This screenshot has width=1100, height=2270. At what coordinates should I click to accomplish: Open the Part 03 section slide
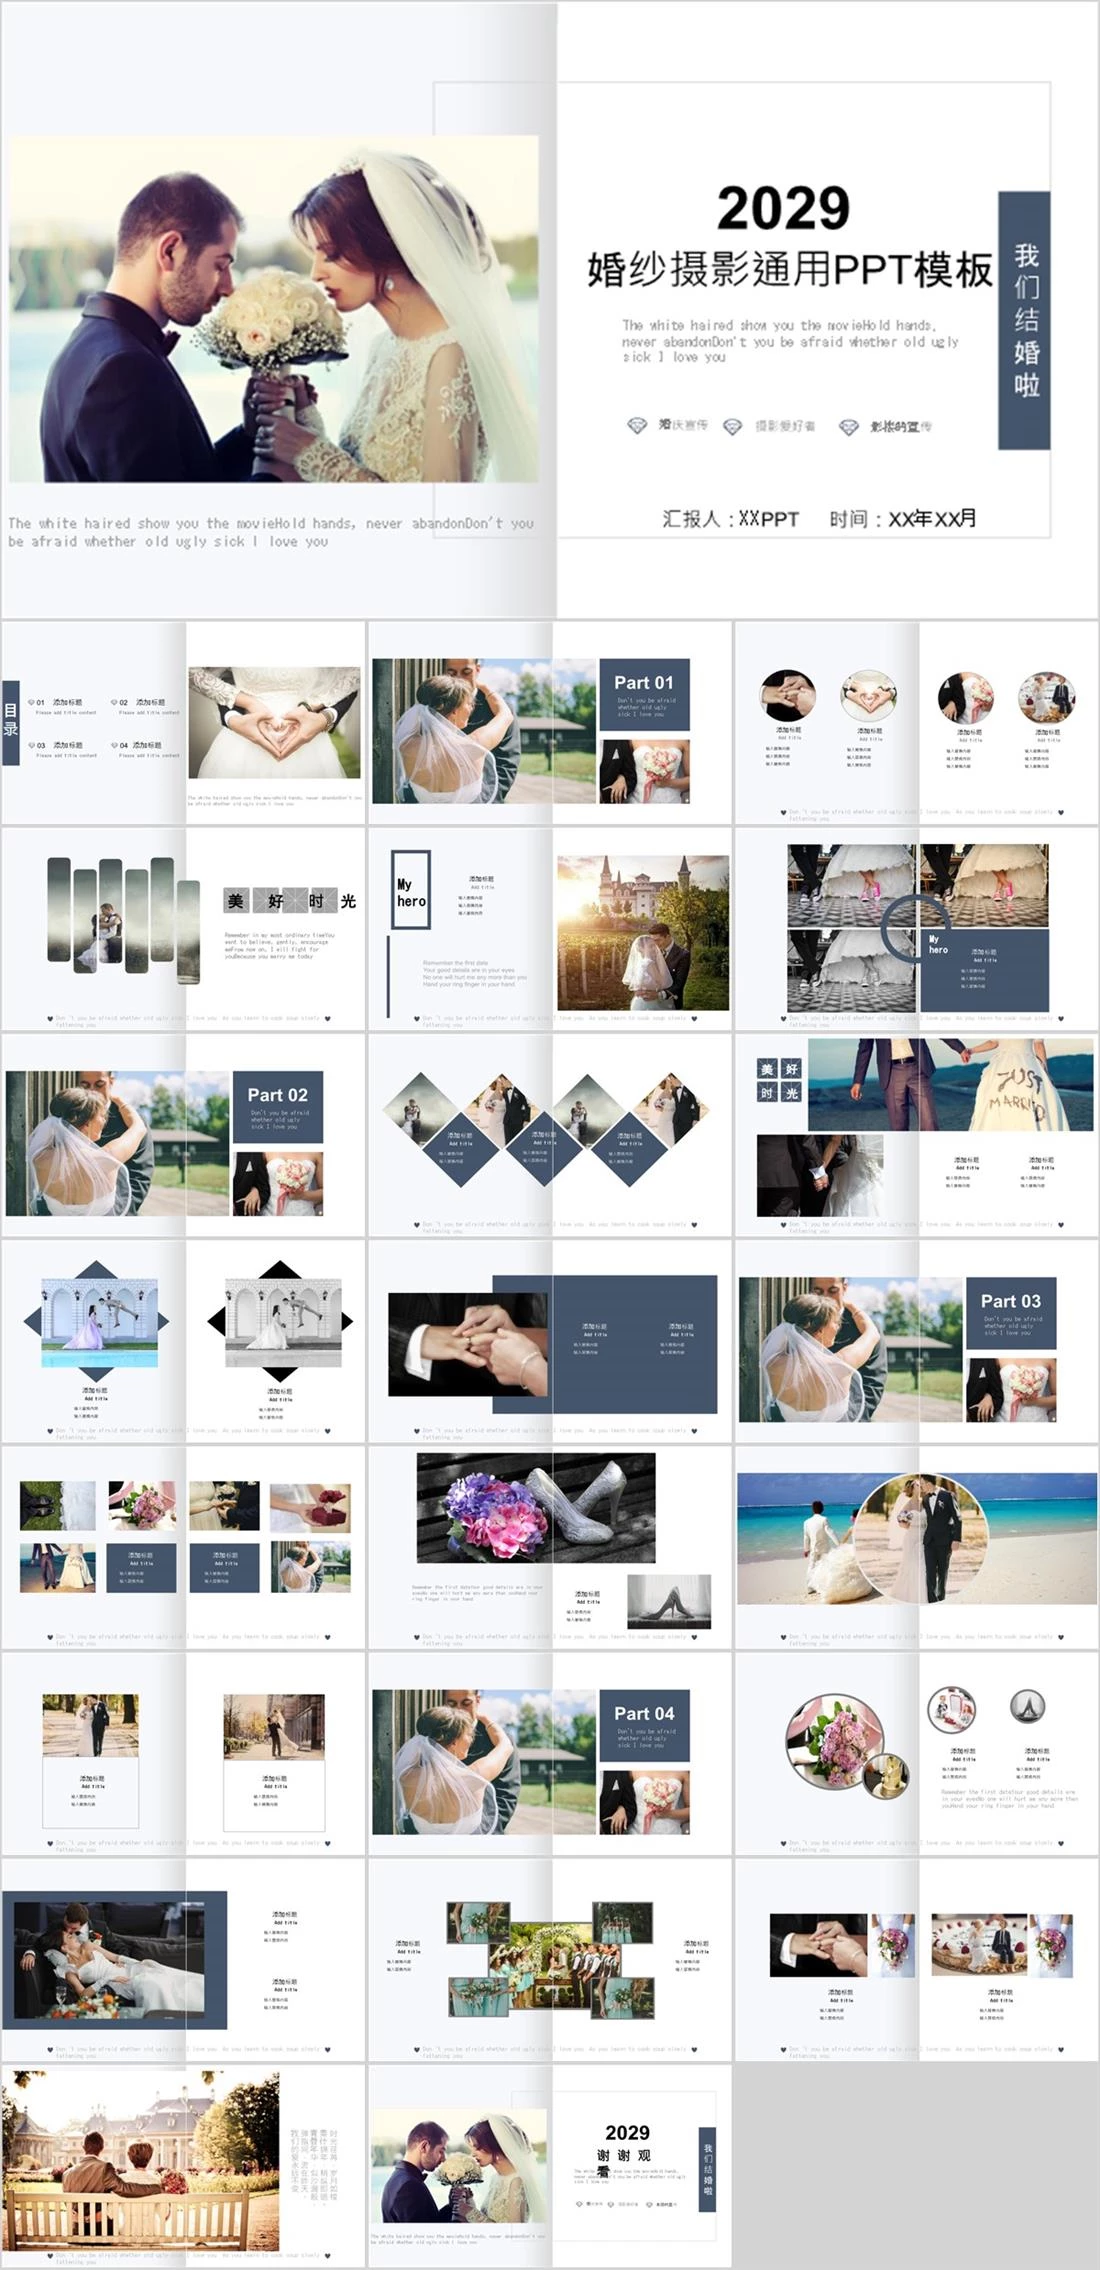[917, 1341]
